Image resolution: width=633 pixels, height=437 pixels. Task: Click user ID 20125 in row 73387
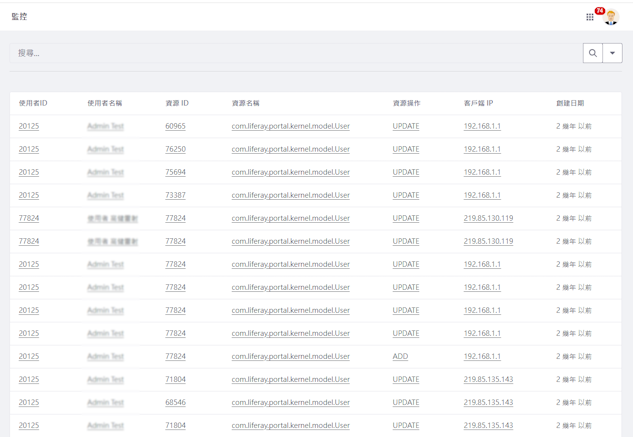29,195
